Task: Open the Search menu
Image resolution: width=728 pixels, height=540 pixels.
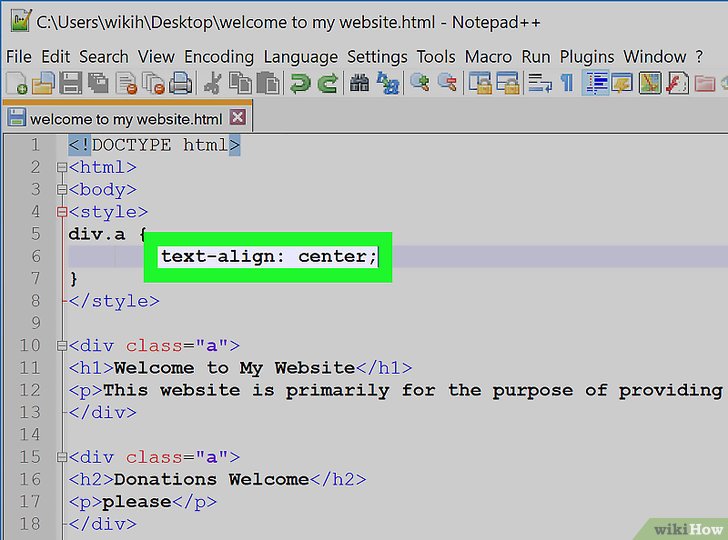Action: click(104, 57)
